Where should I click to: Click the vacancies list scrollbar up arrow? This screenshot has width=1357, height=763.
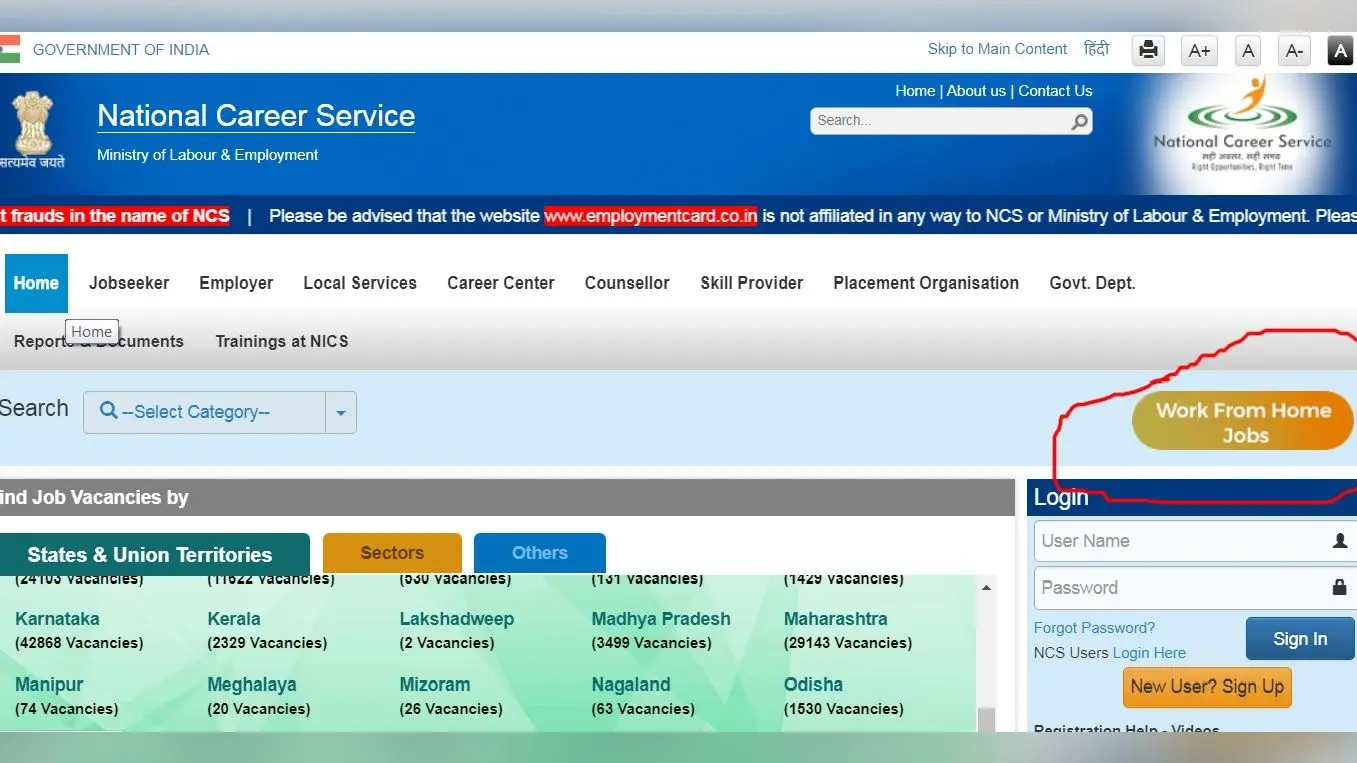point(986,588)
